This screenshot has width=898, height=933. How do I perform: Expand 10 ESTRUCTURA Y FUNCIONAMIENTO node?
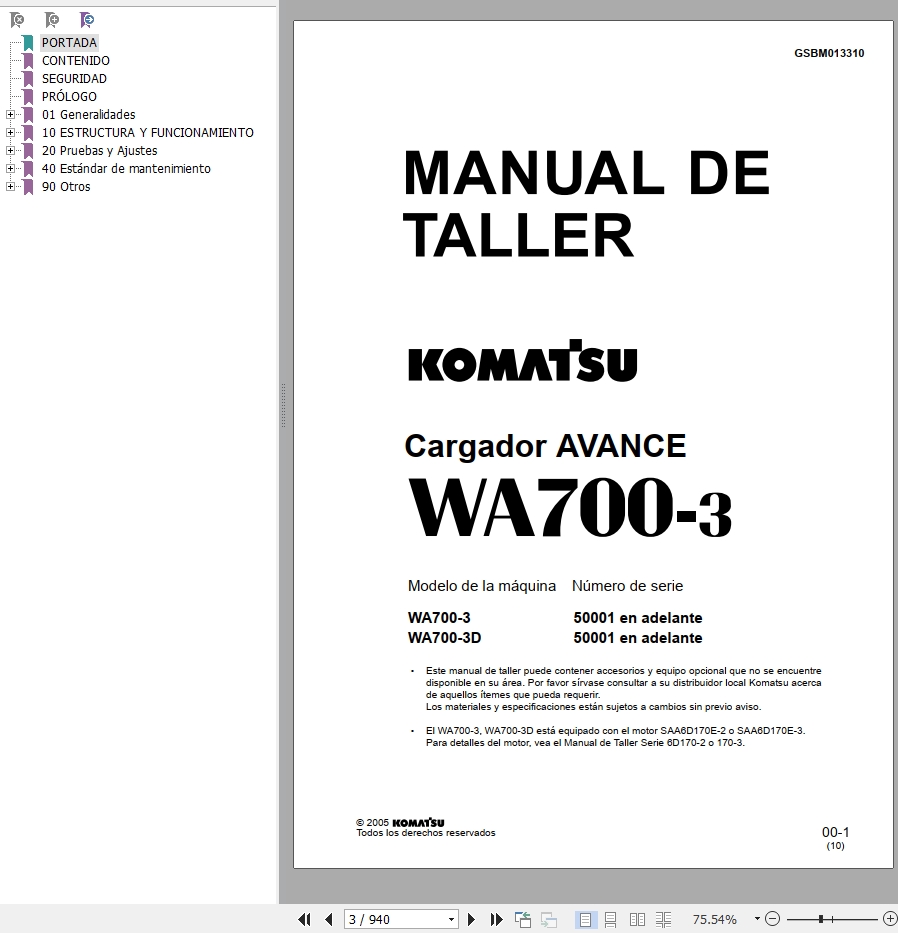[10, 133]
